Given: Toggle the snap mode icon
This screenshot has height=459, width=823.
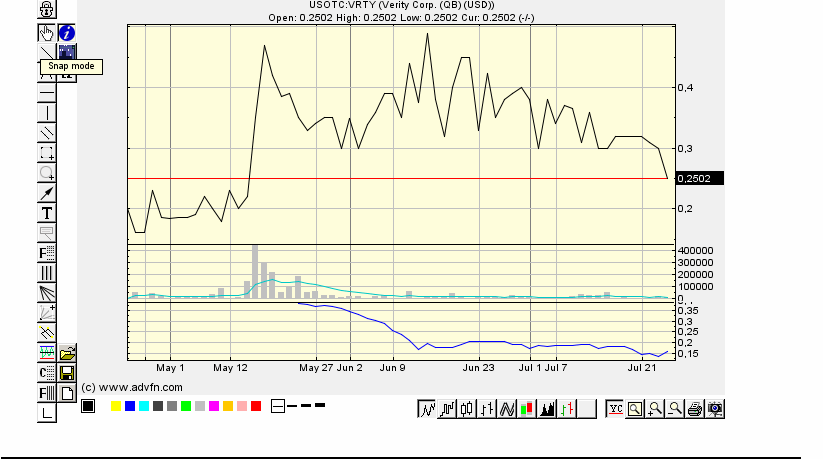Looking at the screenshot, I should pyautogui.click(x=67, y=51).
